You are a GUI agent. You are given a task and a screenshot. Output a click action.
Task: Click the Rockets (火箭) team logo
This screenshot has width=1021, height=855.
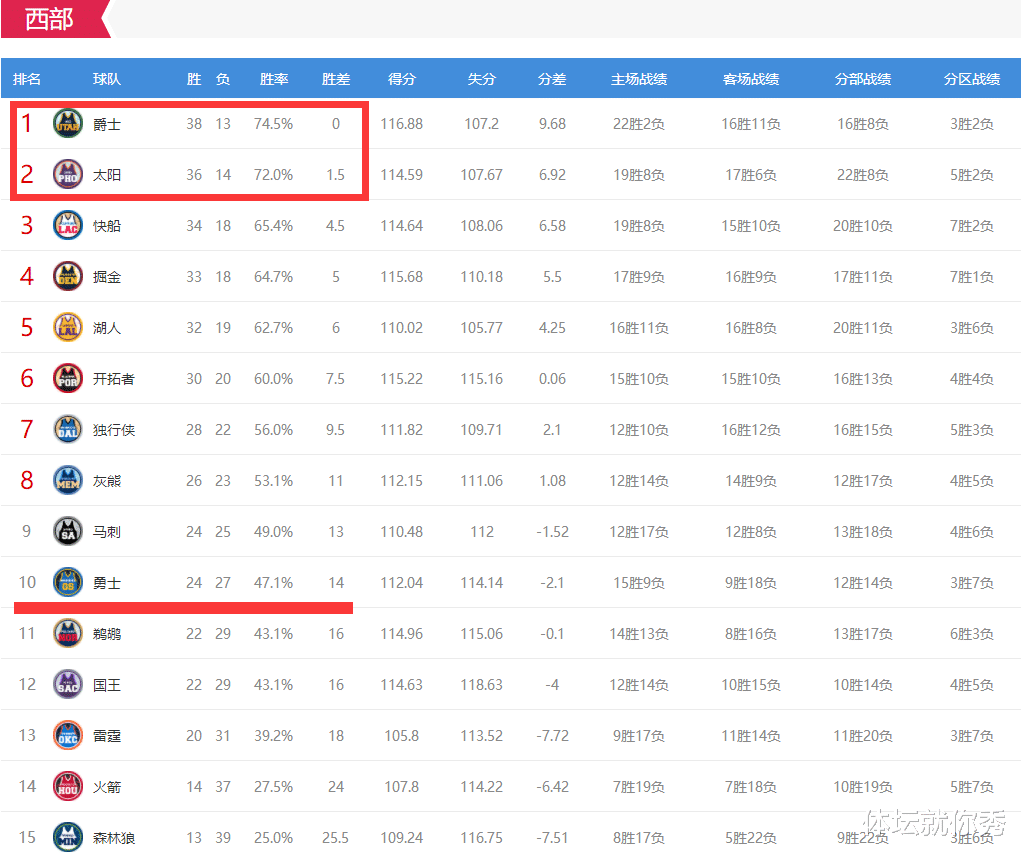(x=67, y=786)
